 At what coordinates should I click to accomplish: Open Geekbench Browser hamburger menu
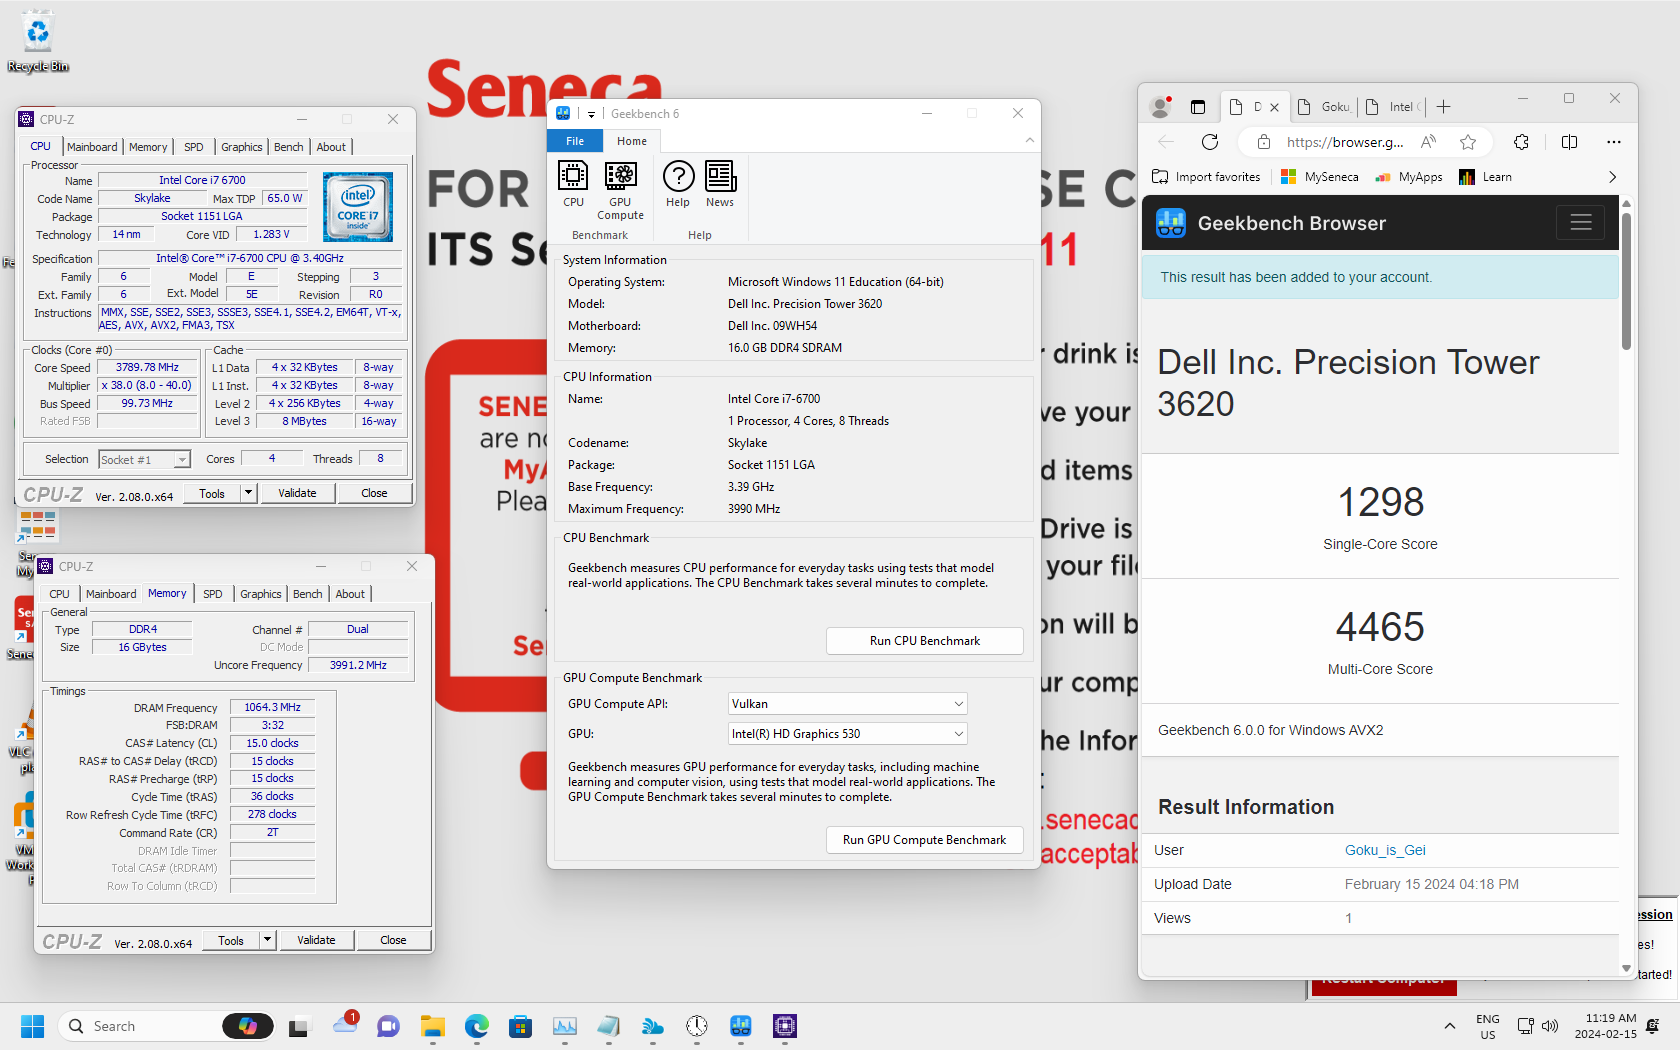1581,222
